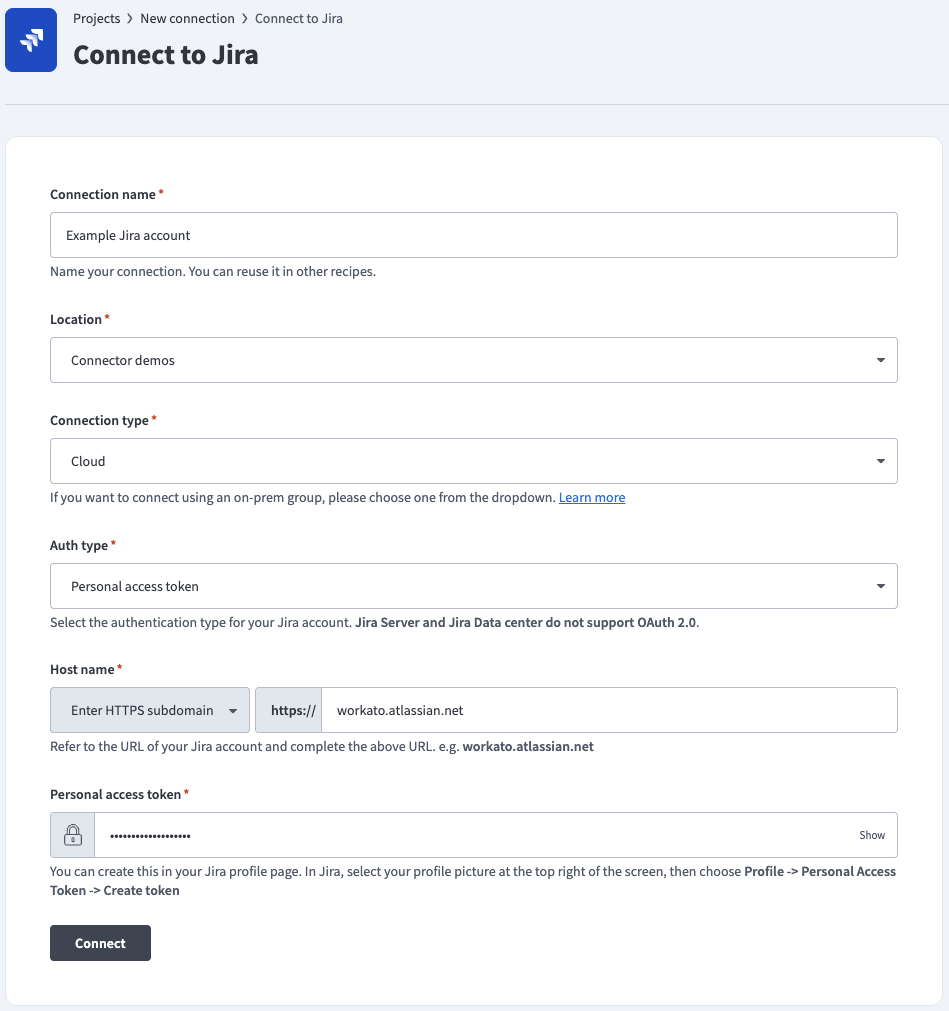Open the Auth type dropdown showing Personal access token
Screen dimensions: 949x1011
pyautogui.click(x=474, y=586)
